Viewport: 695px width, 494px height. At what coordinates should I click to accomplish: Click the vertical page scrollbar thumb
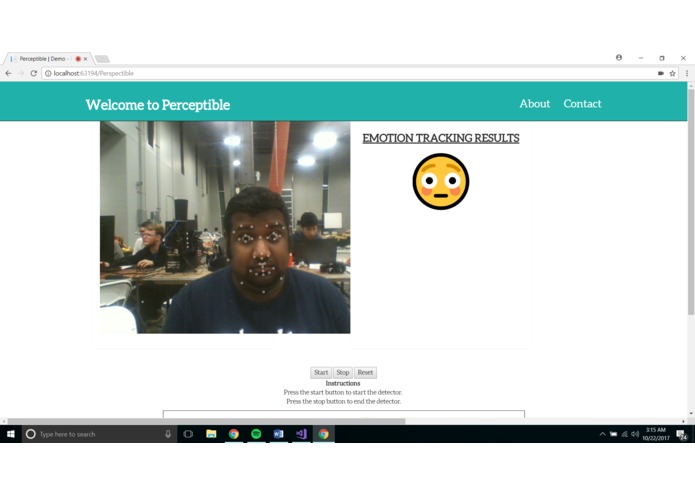[691, 202]
